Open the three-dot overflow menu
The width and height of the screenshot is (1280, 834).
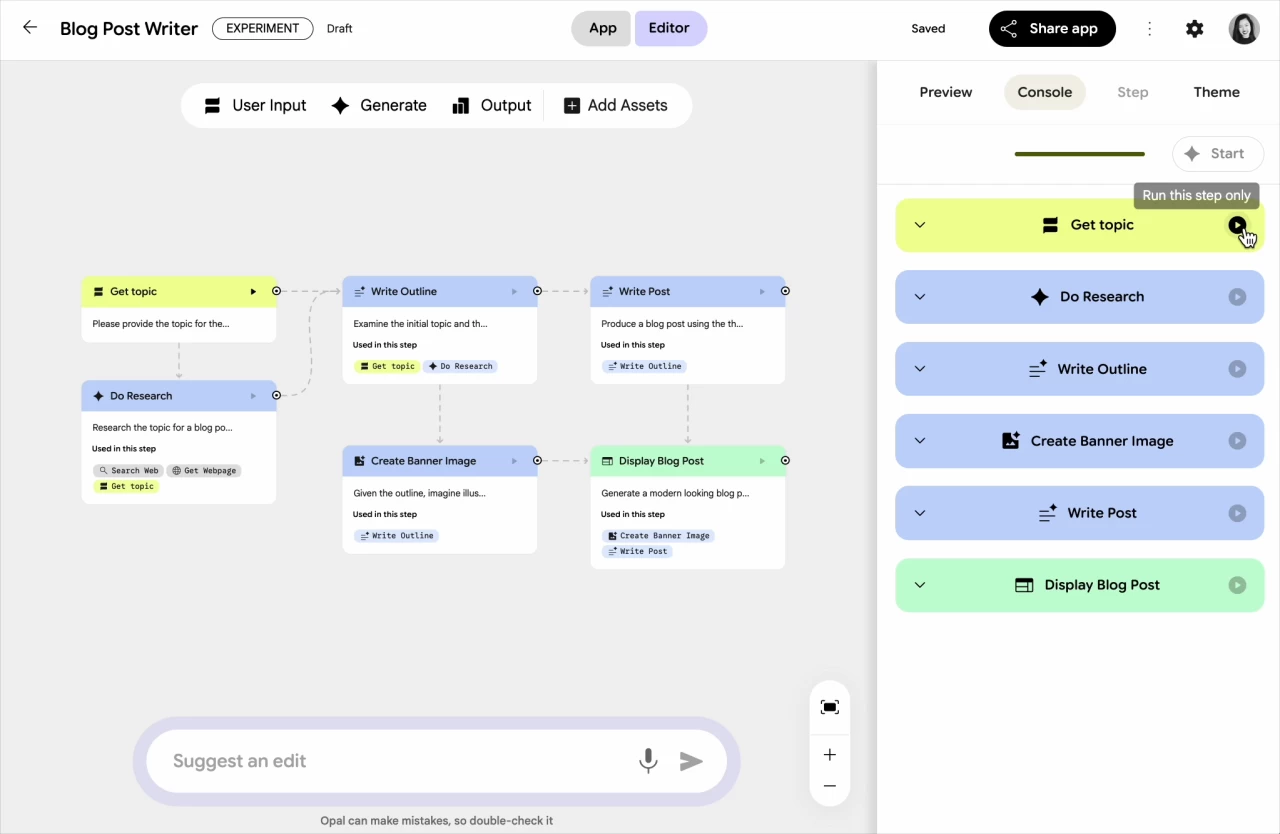(x=1150, y=29)
